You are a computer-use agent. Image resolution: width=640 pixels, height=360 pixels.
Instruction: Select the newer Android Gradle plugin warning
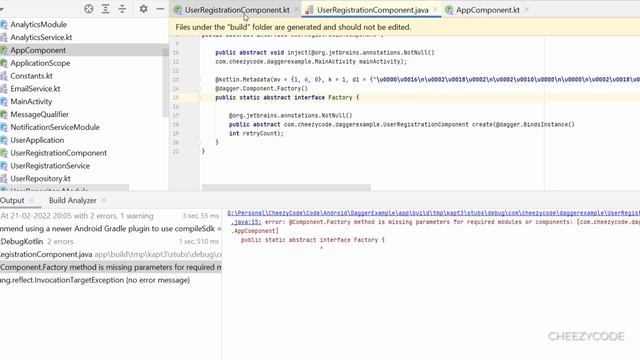pos(111,229)
